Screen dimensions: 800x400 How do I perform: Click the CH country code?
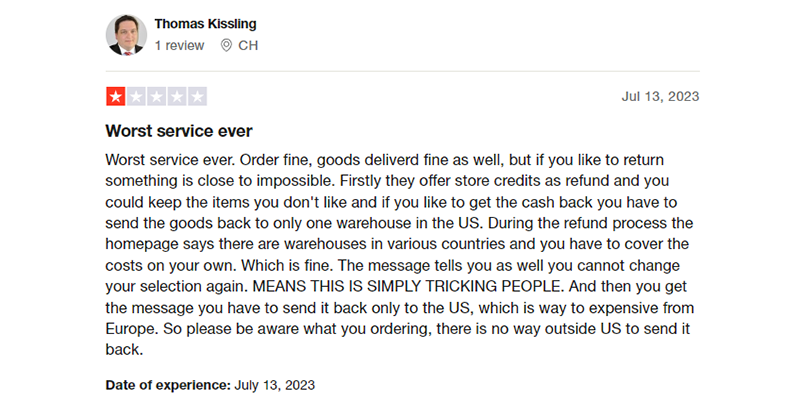point(248,45)
